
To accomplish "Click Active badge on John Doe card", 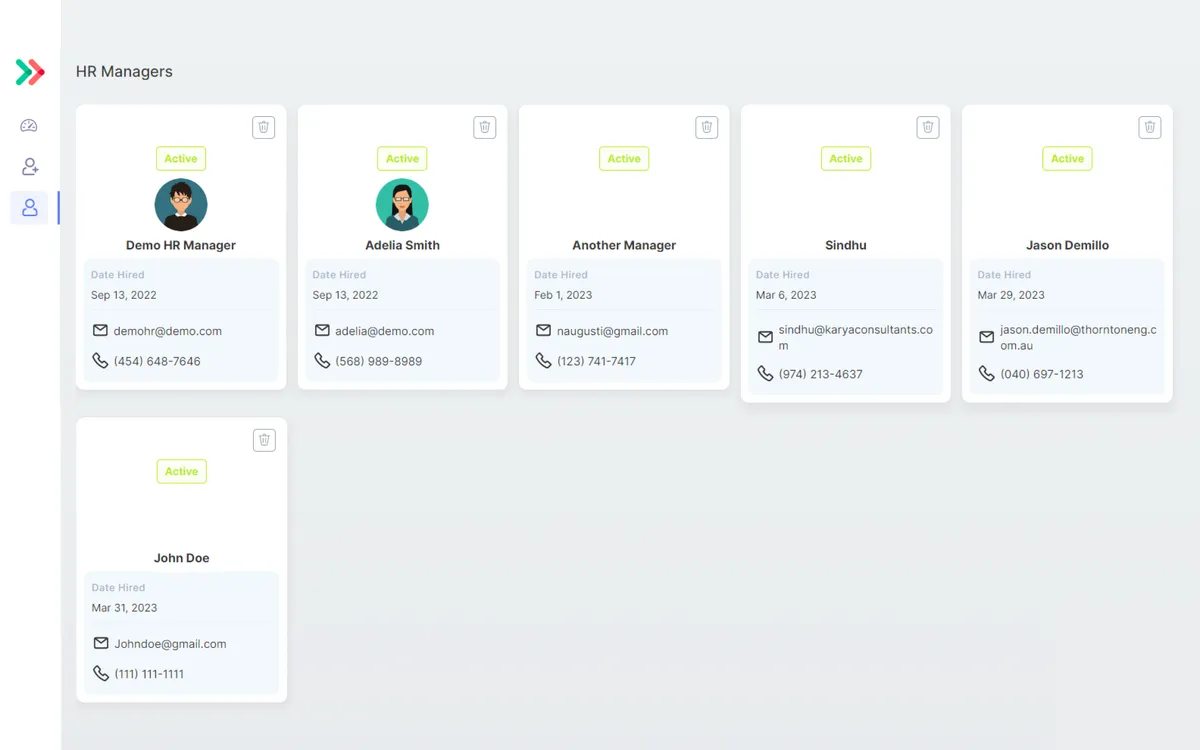I will pos(182,472).
